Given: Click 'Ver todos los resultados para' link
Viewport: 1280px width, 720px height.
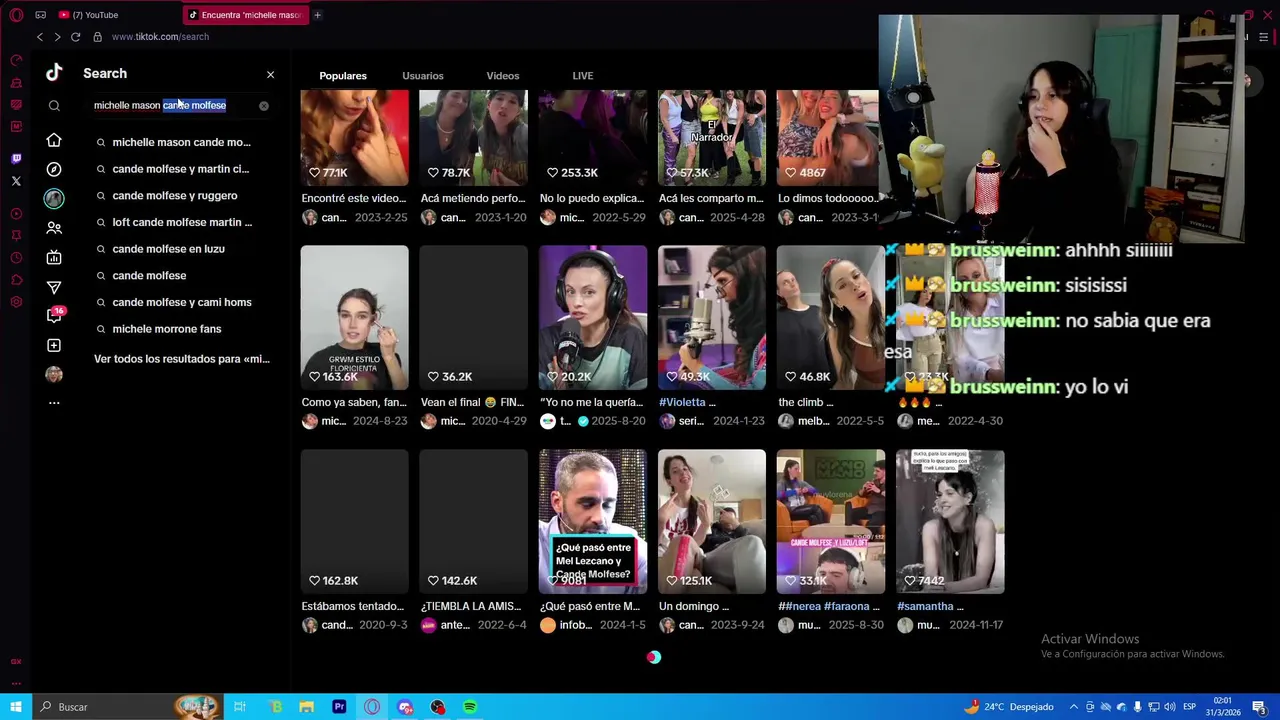Looking at the screenshot, I should click(182, 359).
